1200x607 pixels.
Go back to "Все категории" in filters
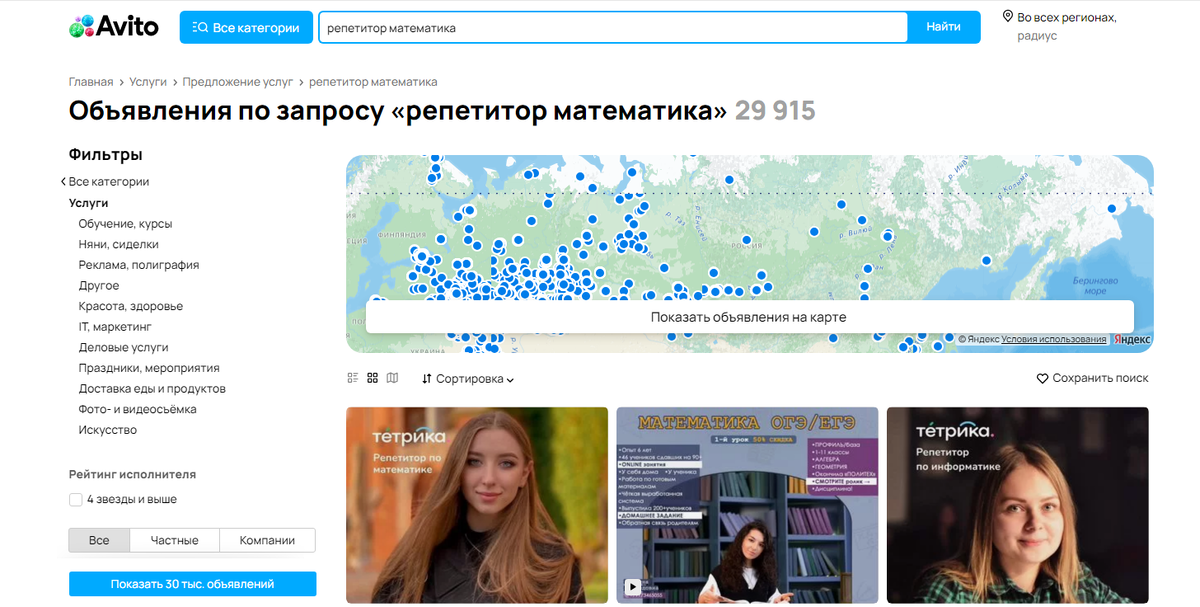coord(105,182)
